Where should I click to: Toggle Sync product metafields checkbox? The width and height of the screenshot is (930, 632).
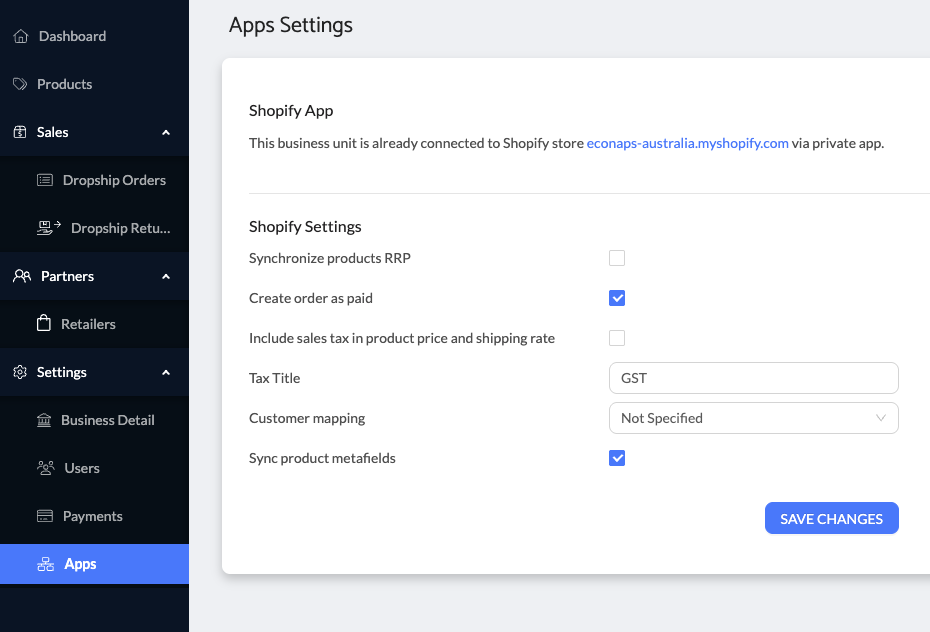tap(617, 458)
